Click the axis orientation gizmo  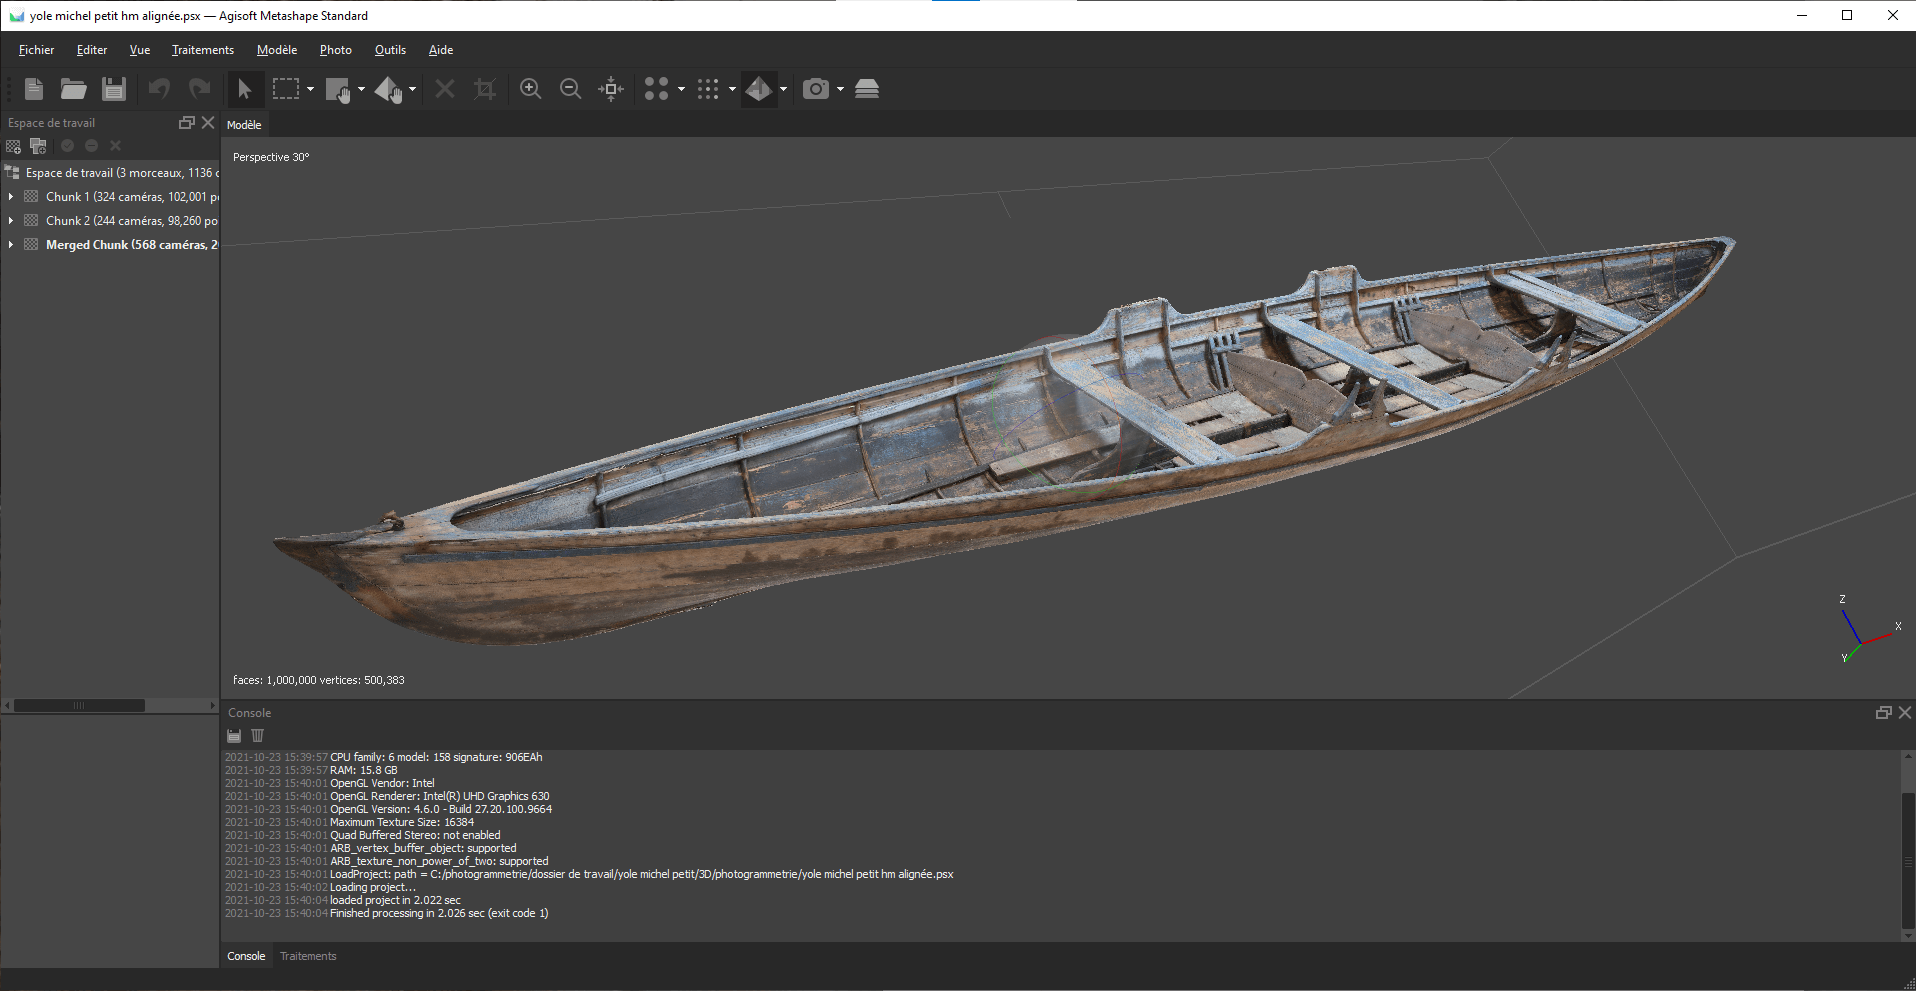(x=1869, y=630)
